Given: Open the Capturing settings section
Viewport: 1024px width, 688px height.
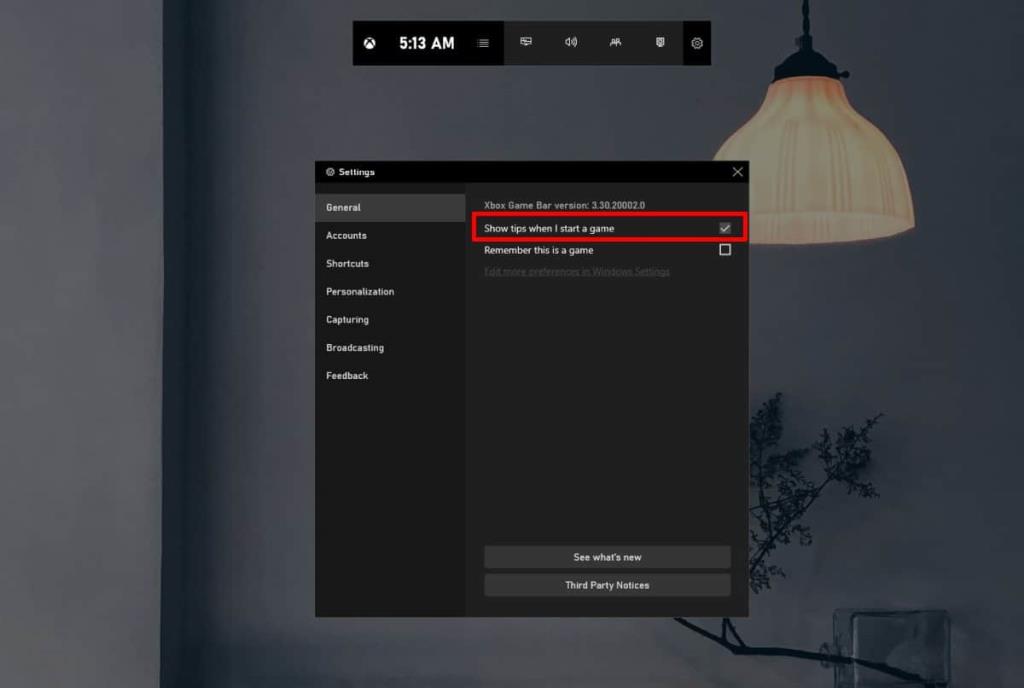Looking at the screenshot, I should coord(347,319).
